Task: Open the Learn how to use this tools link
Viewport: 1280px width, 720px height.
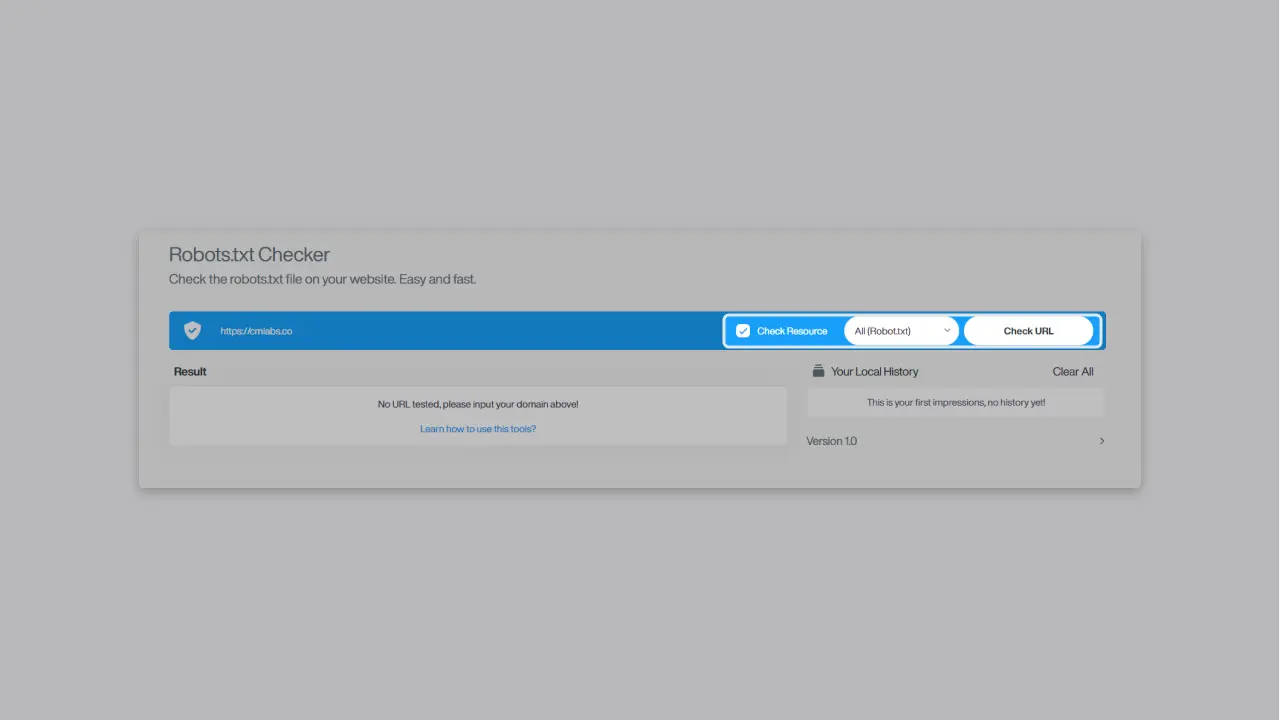Action: [x=478, y=428]
